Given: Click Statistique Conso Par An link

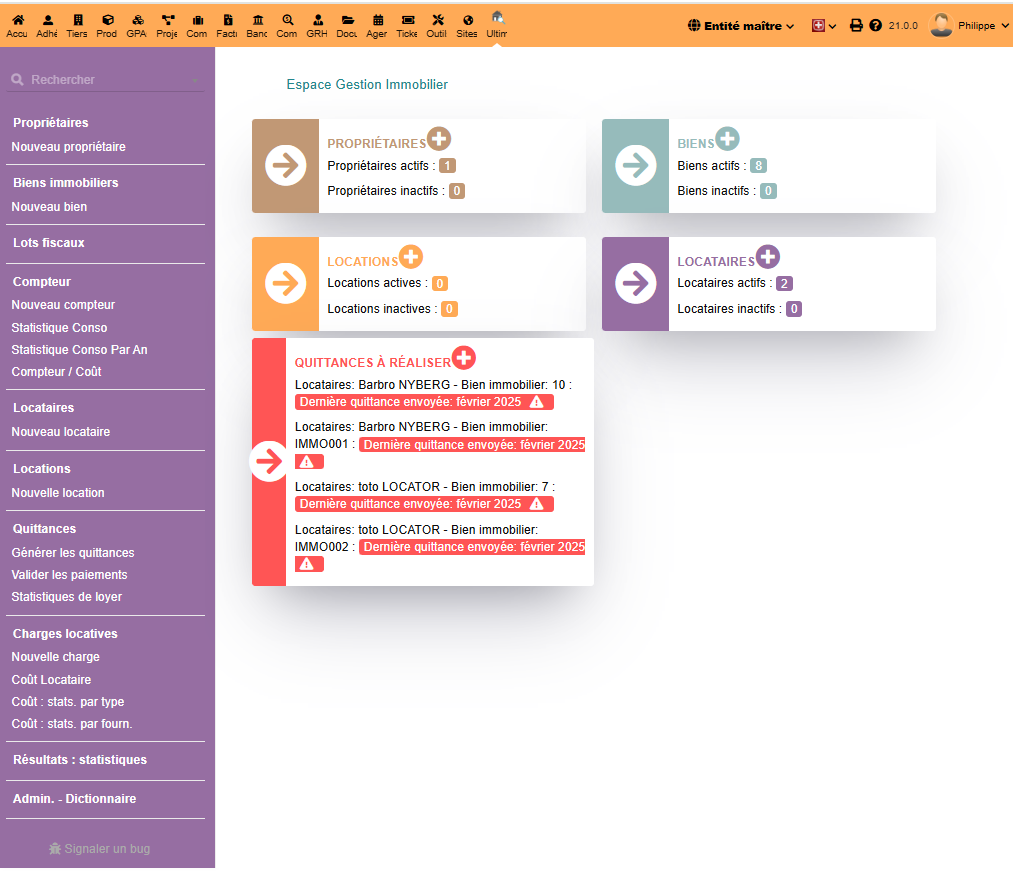Looking at the screenshot, I should click(x=79, y=349).
